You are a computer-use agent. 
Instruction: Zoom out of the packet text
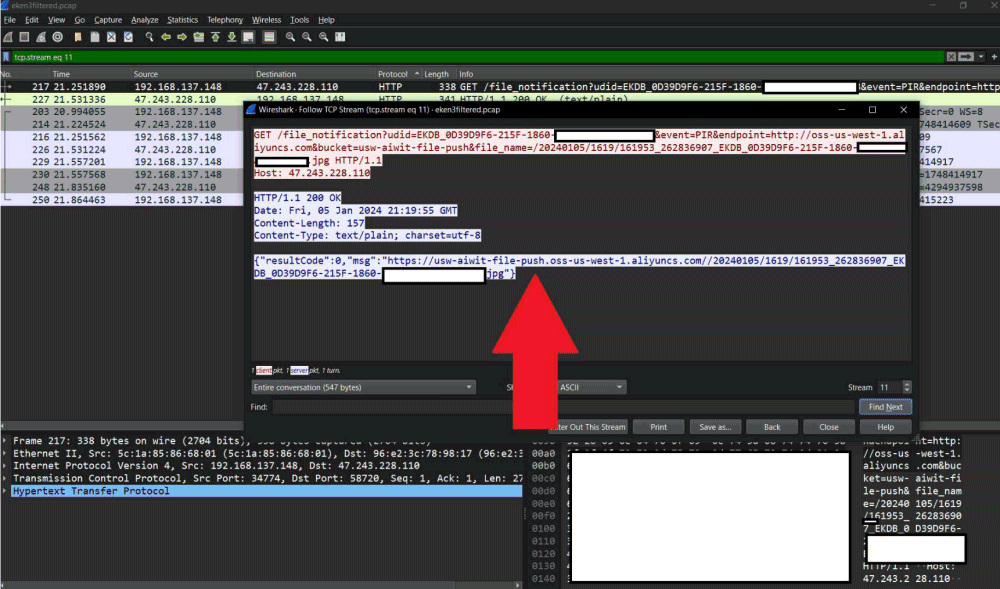pyautogui.click(x=307, y=37)
